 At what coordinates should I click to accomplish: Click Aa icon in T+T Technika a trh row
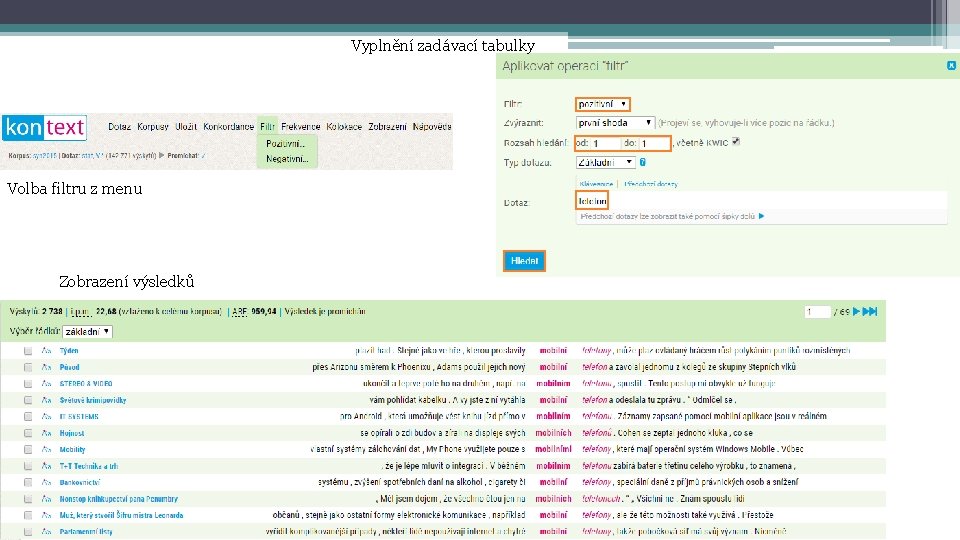47,466
